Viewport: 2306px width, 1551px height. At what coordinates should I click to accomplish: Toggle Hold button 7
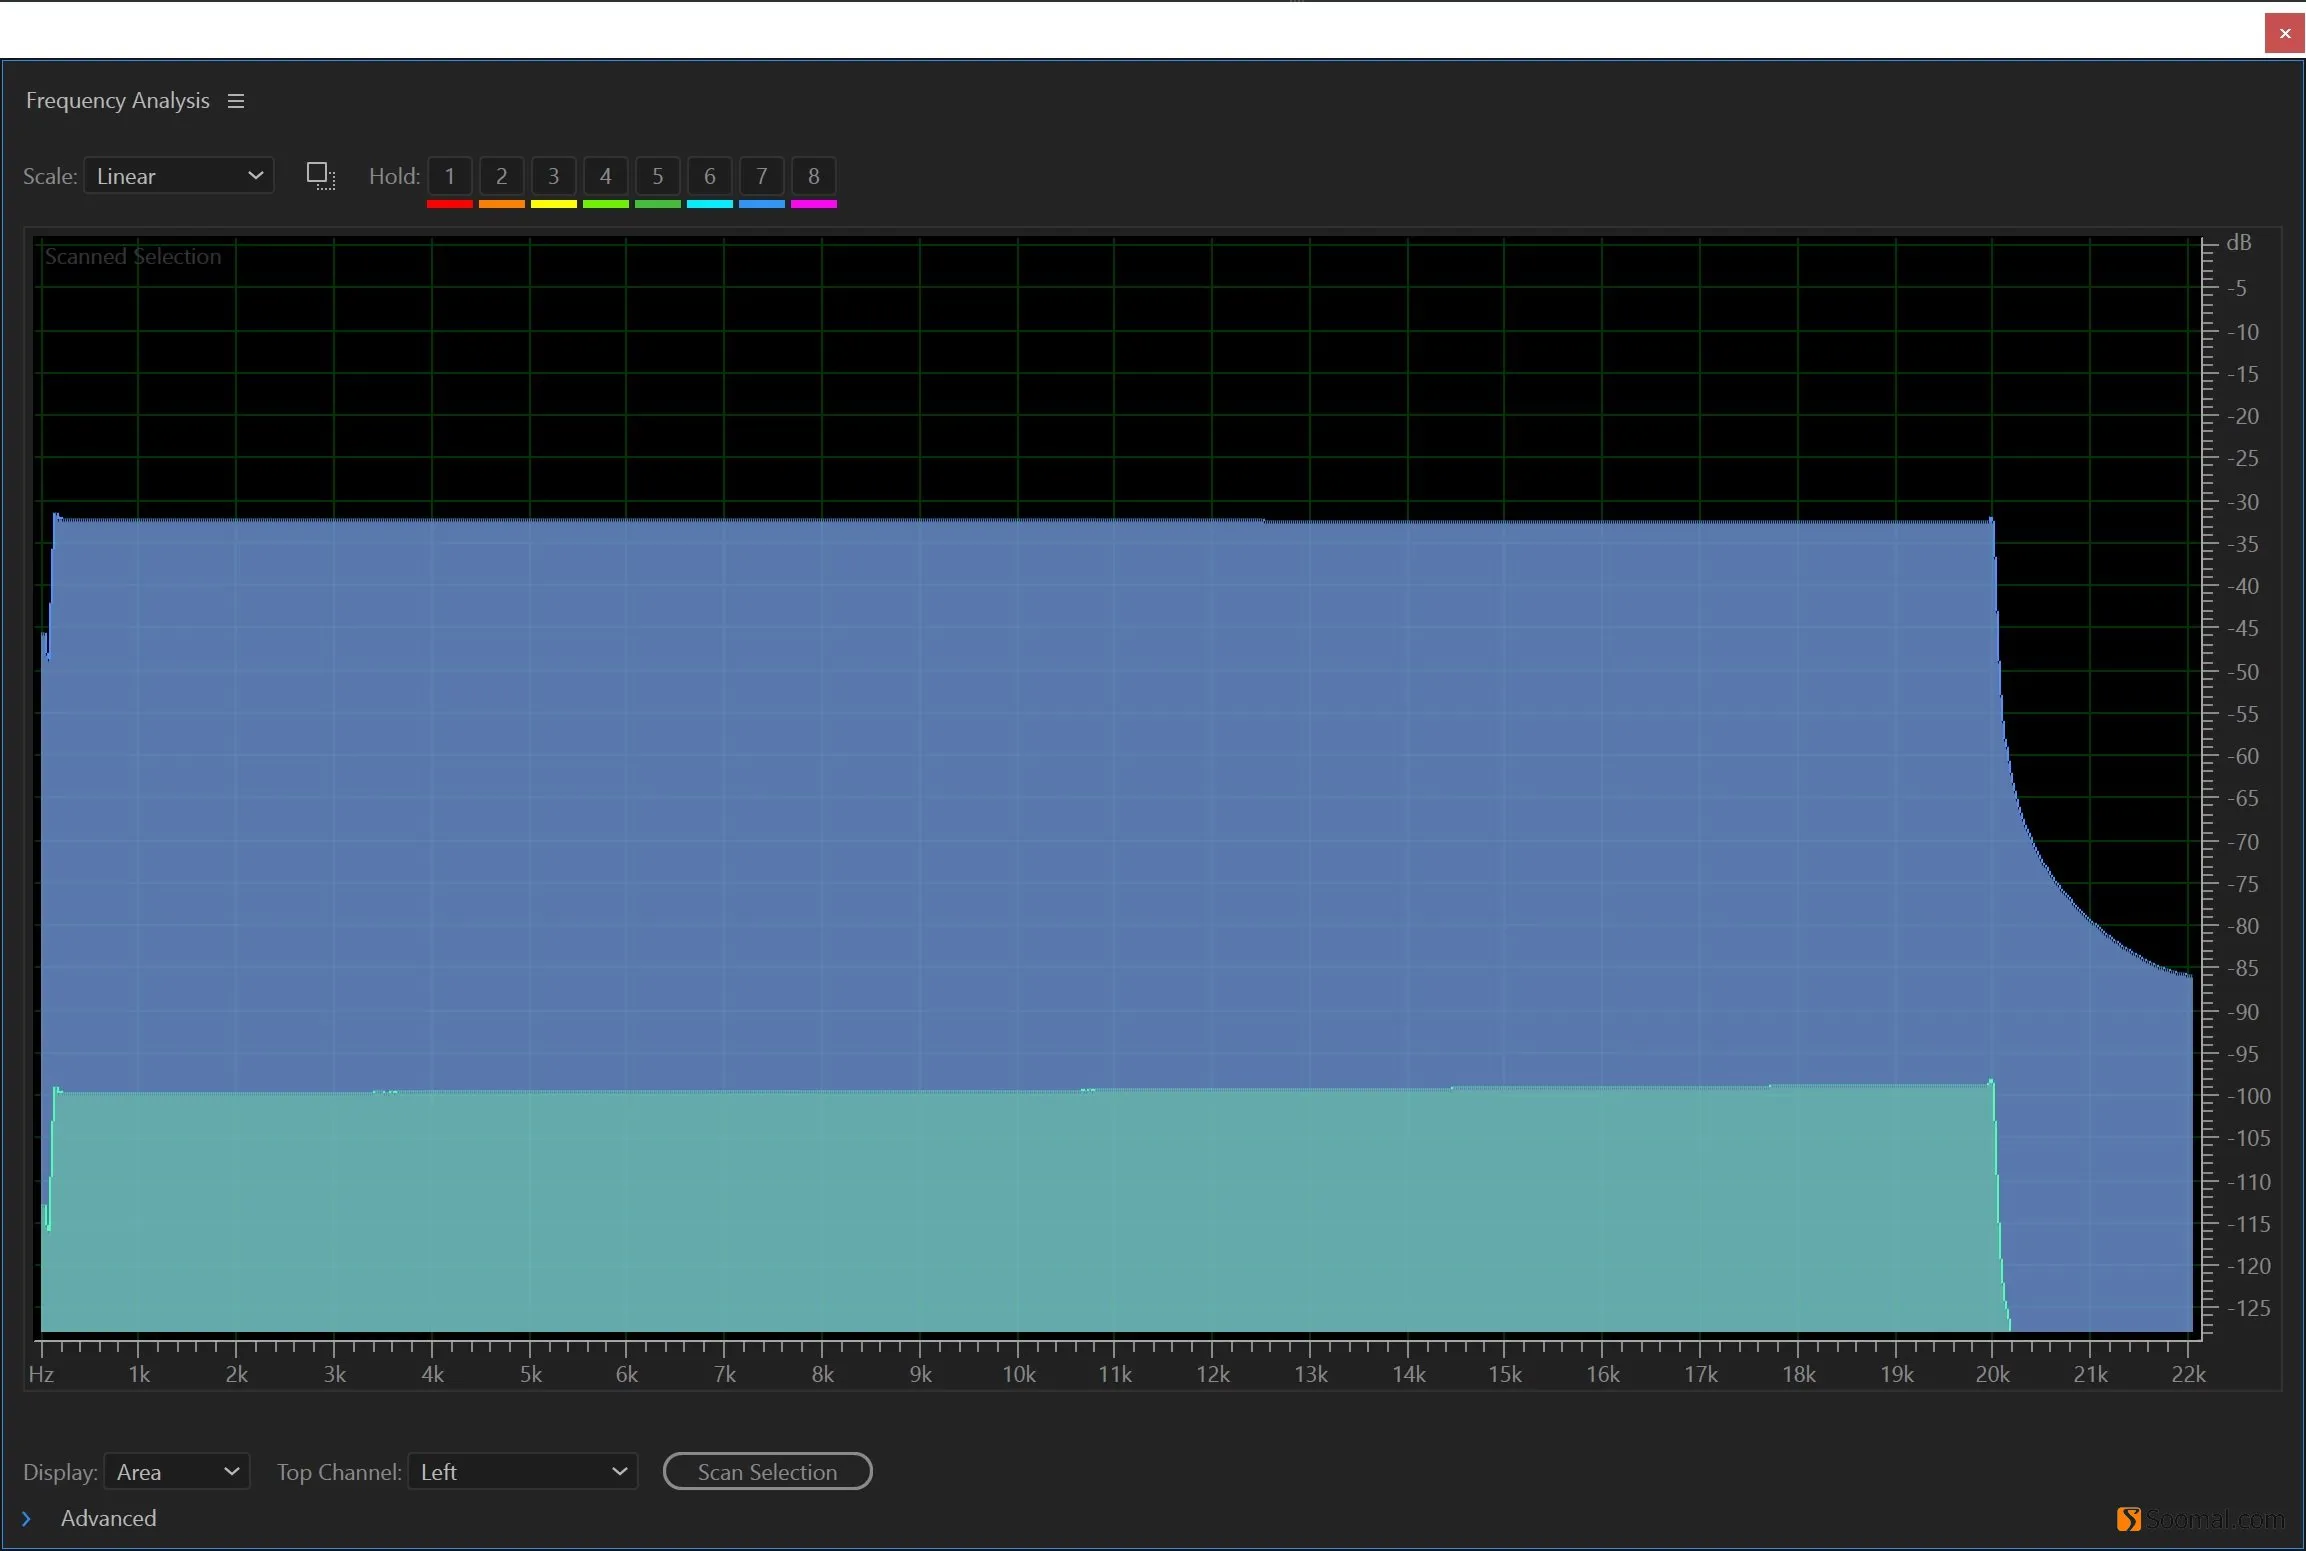point(762,177)
